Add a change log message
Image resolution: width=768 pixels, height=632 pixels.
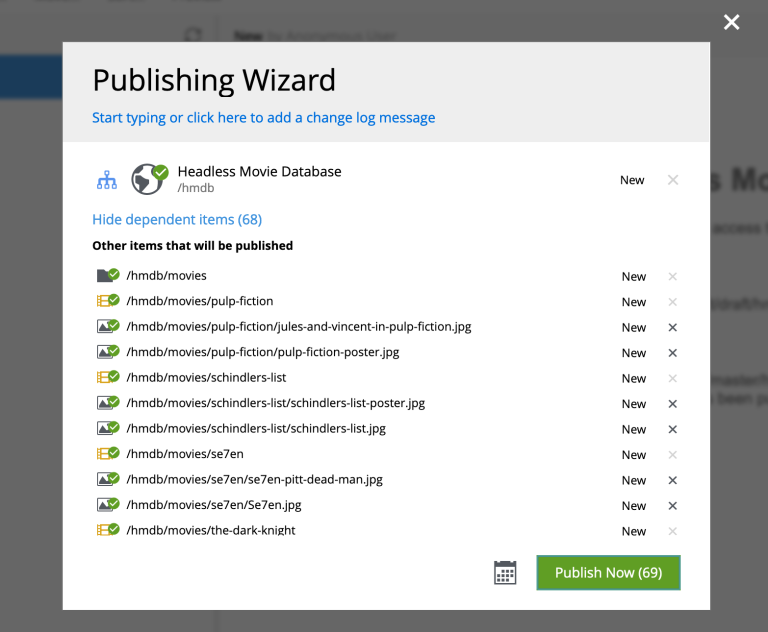coord(264,118)
